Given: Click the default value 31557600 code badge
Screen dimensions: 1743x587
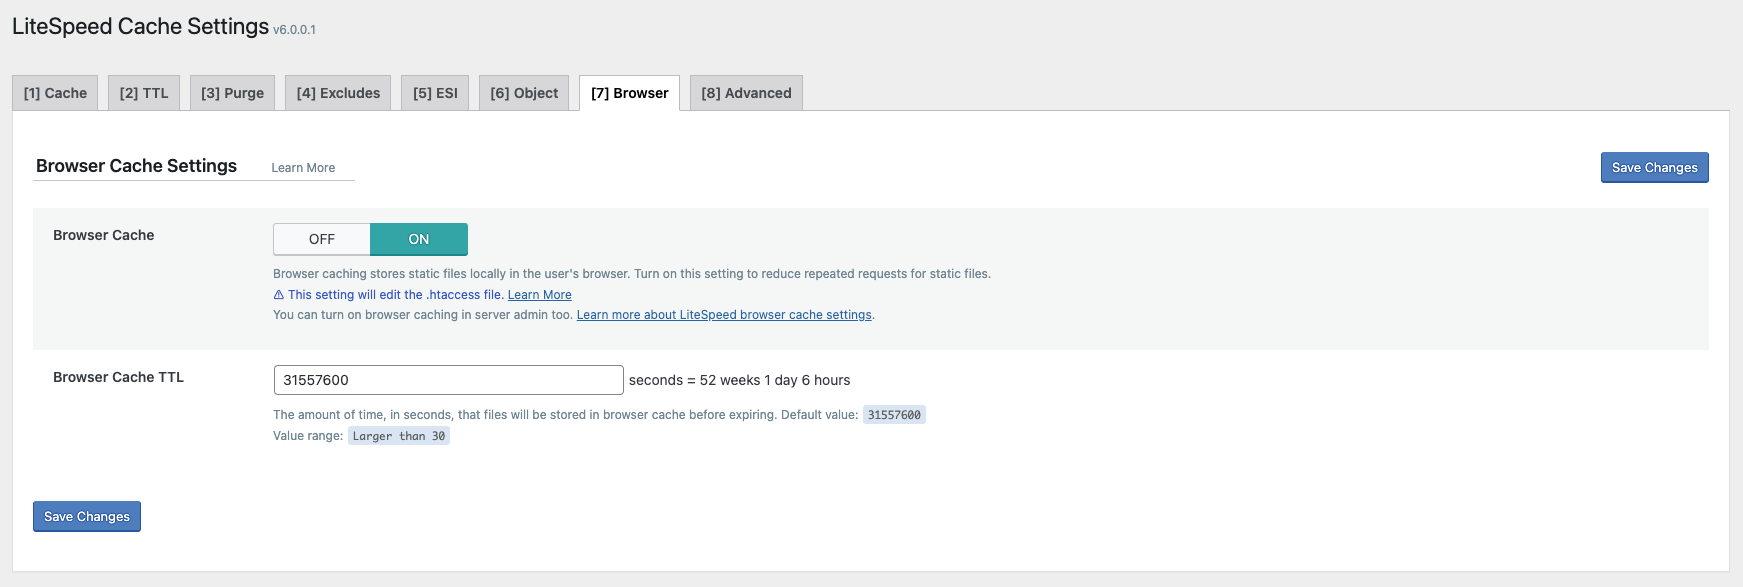Looking at the screenshot, I should click(894, 415).
